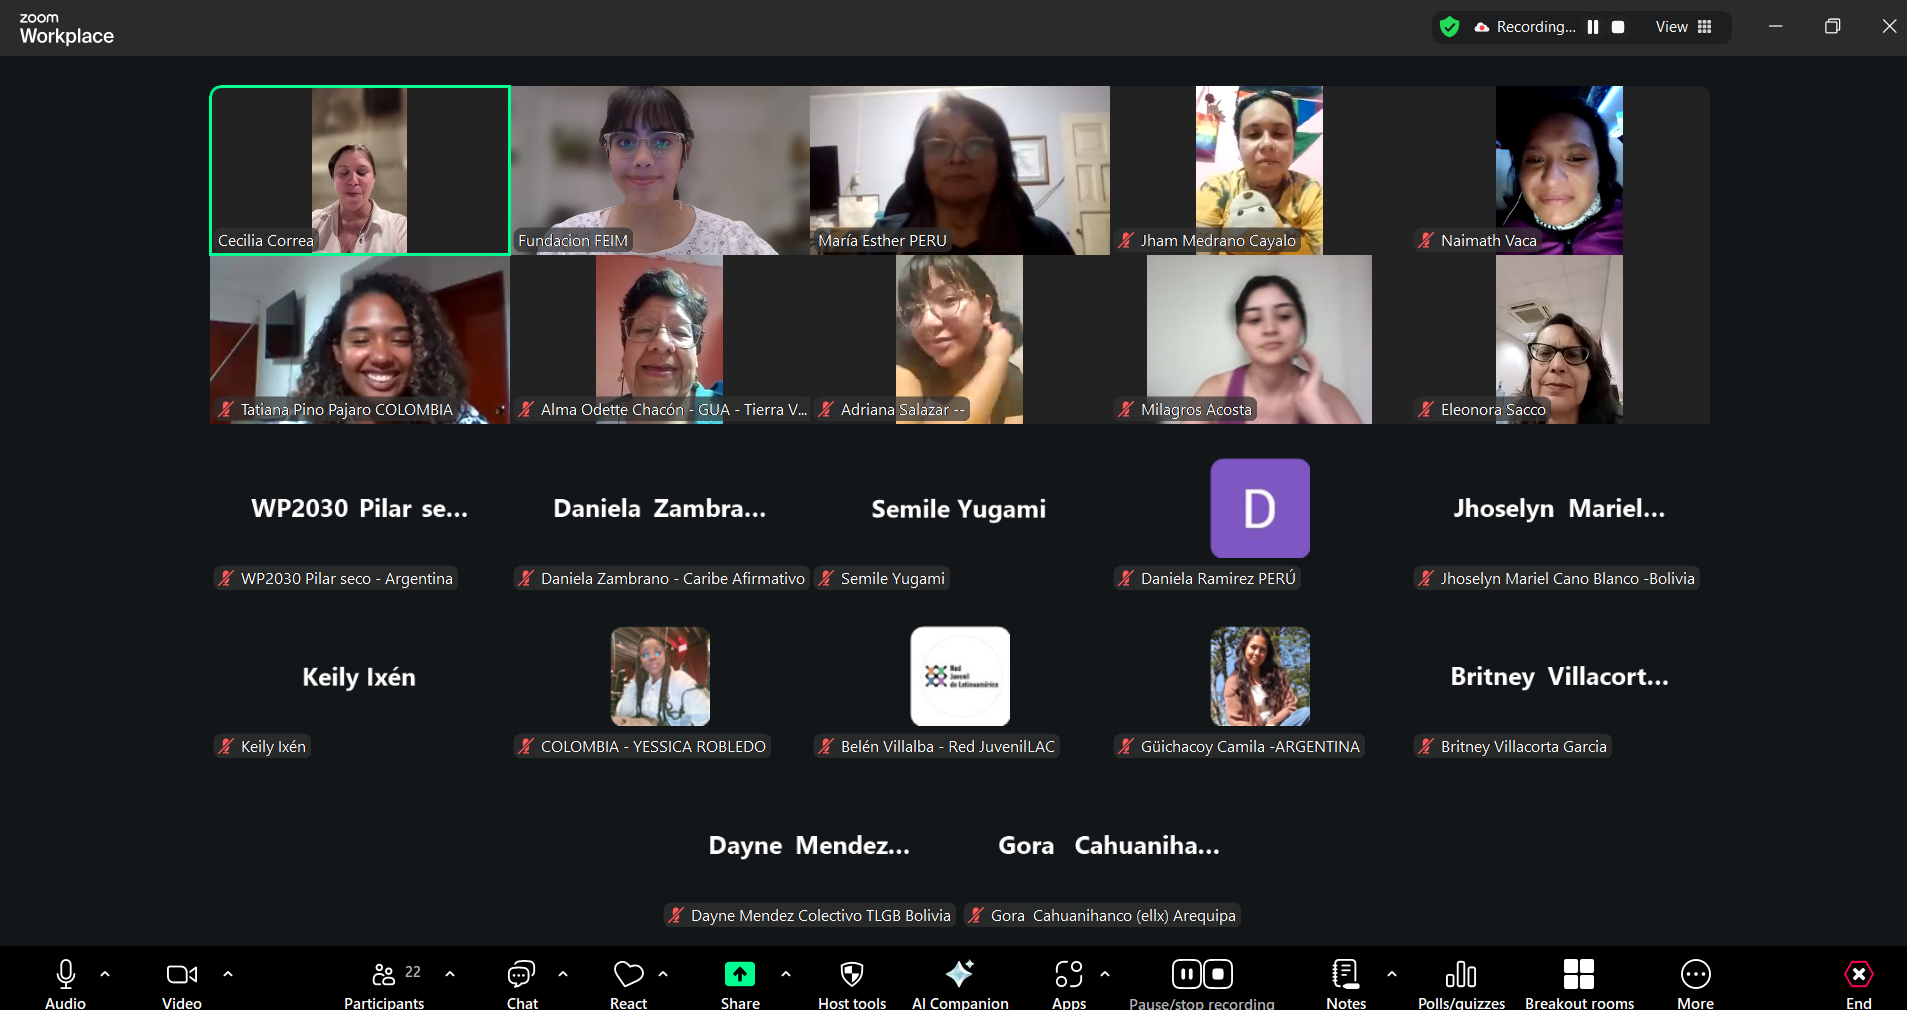Open the Notes icon
1907x1010 pixels.
click(x=1345, y=975)
